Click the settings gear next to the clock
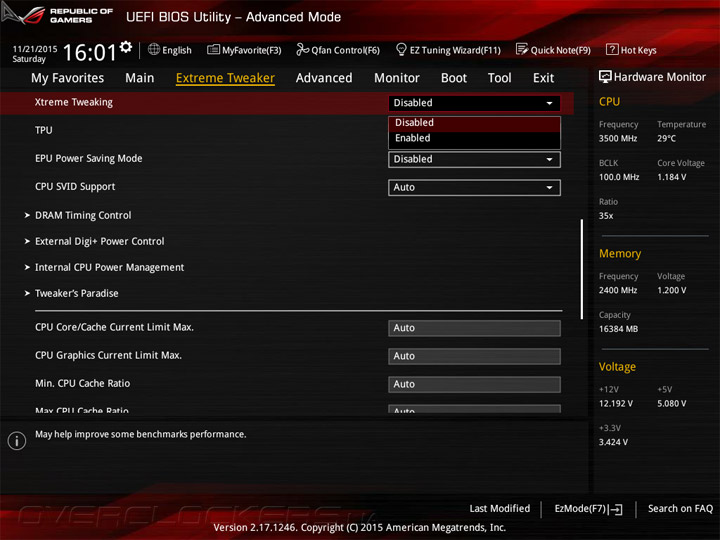The image size is (720, 540). pyautogui.click(x=126, y=47)
